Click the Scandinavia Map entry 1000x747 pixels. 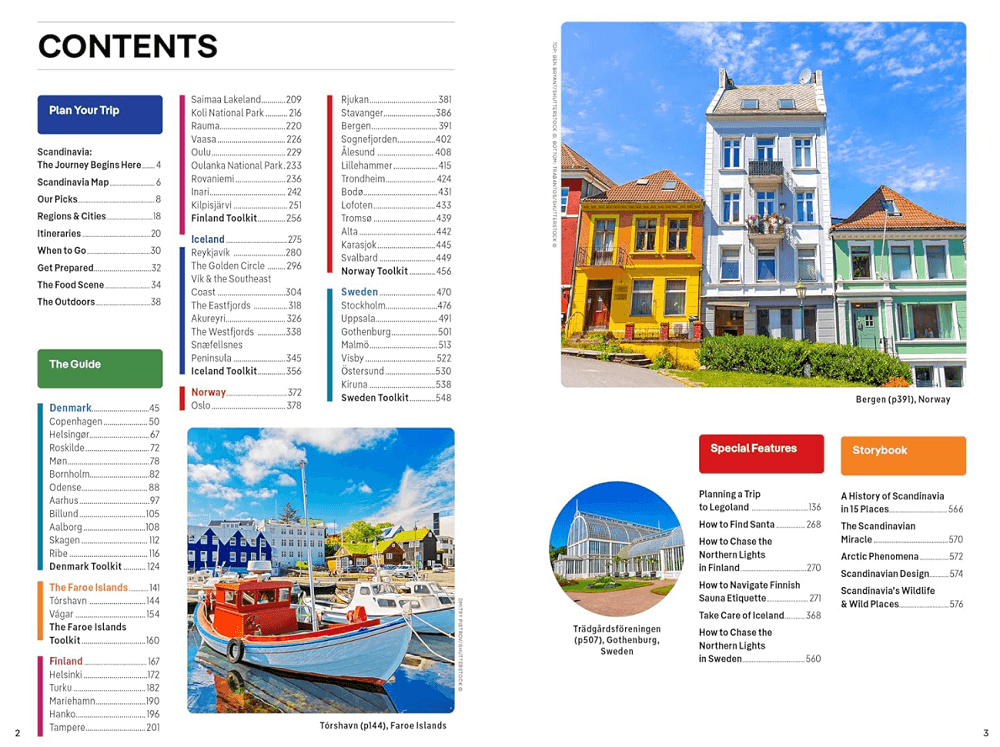[73, 183]
